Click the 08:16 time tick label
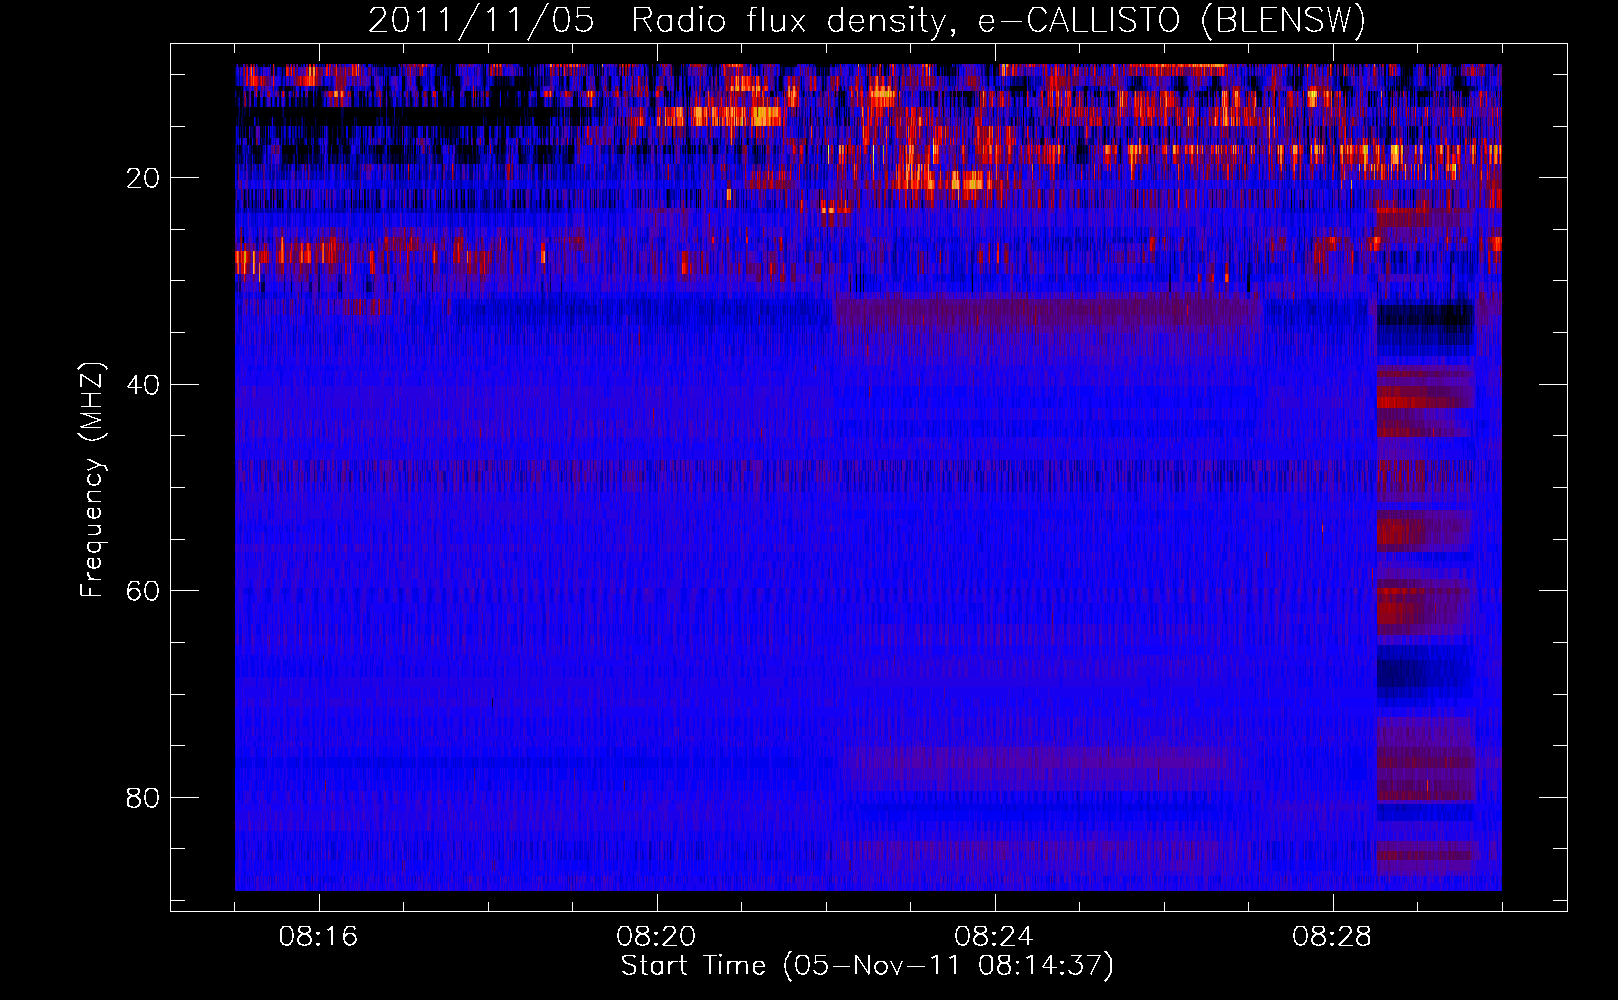The image size is (1618, 1000). [x=319, y=937]
